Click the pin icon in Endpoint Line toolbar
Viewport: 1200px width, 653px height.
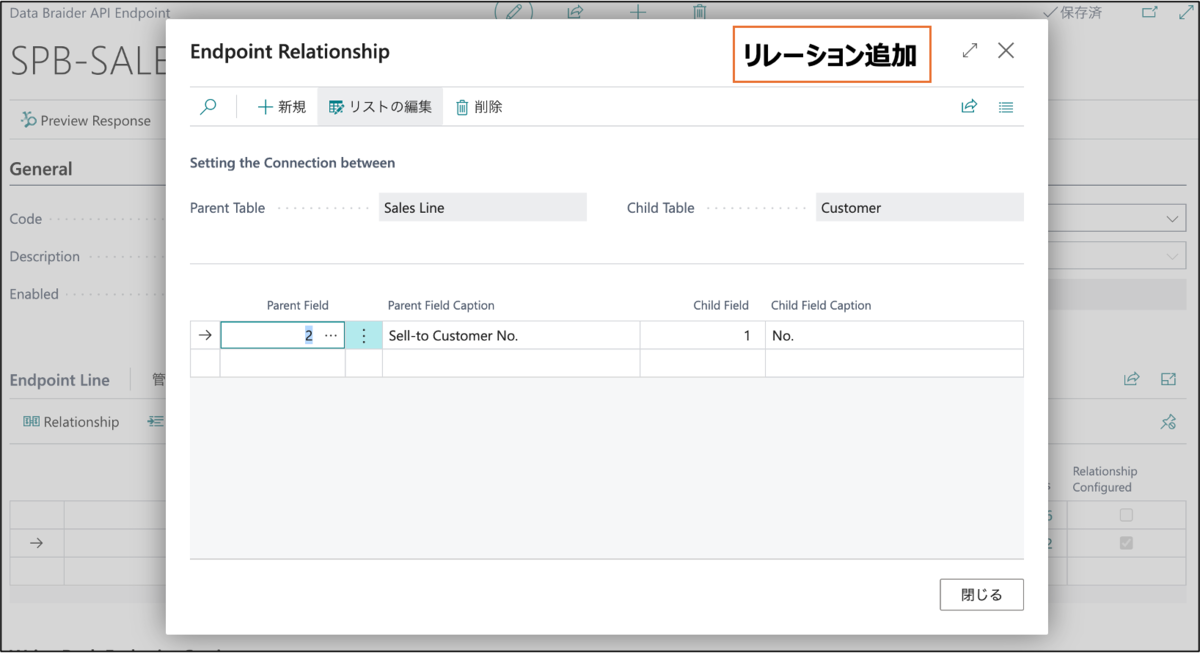tap(1168, 422)
